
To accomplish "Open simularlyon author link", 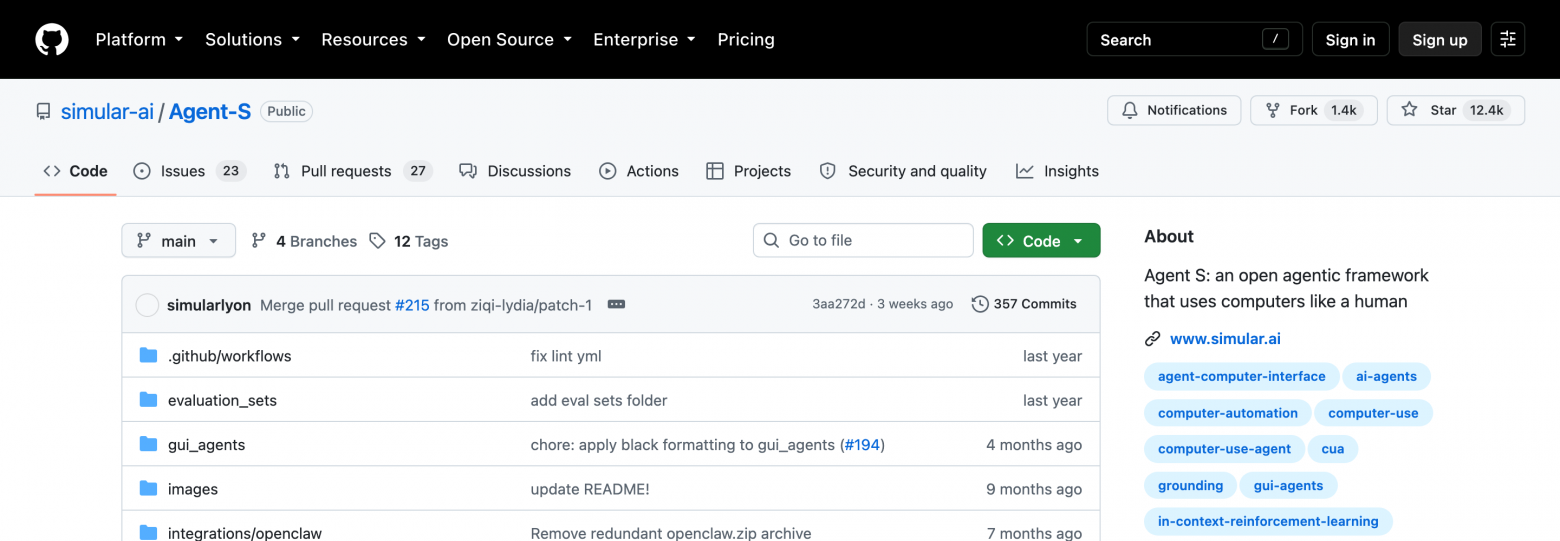I will (x=209, y=305).
